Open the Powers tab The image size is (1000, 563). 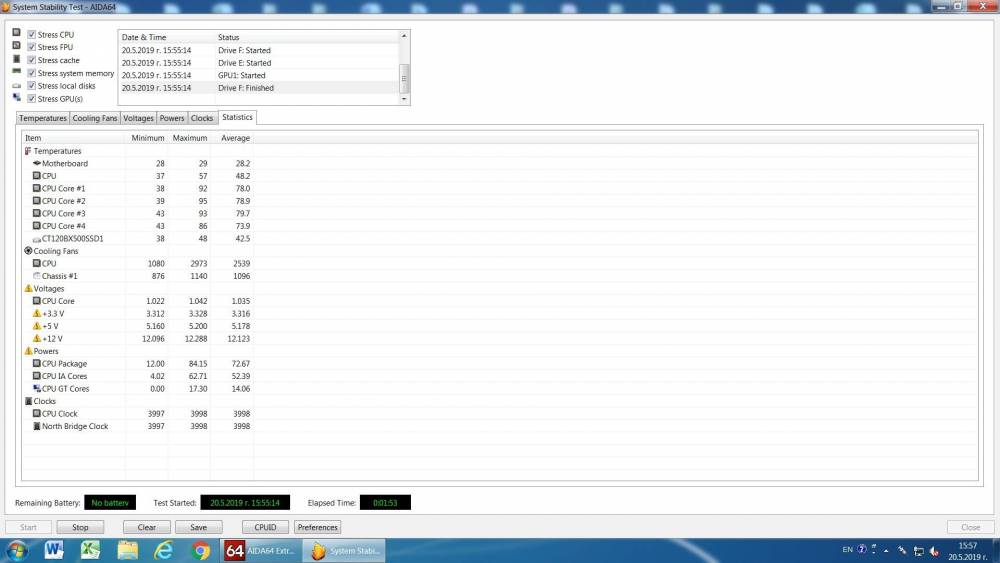coord(172,118)
